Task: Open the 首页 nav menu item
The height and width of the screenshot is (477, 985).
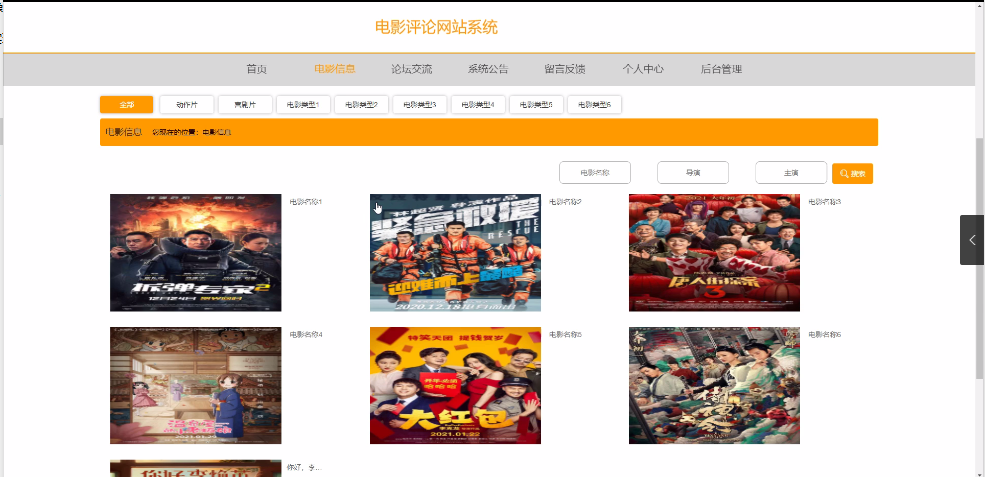Action: (x=256, y=69)
